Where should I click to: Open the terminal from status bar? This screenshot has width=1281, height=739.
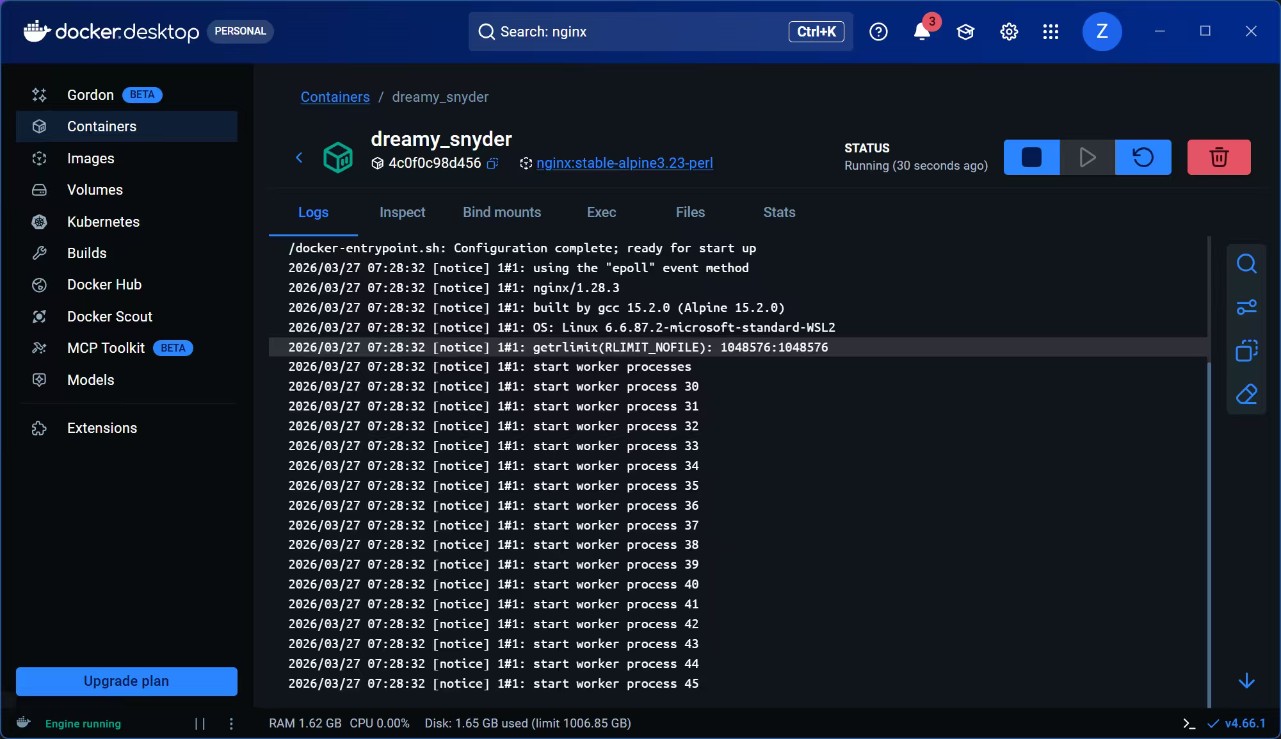point(1189,723)
